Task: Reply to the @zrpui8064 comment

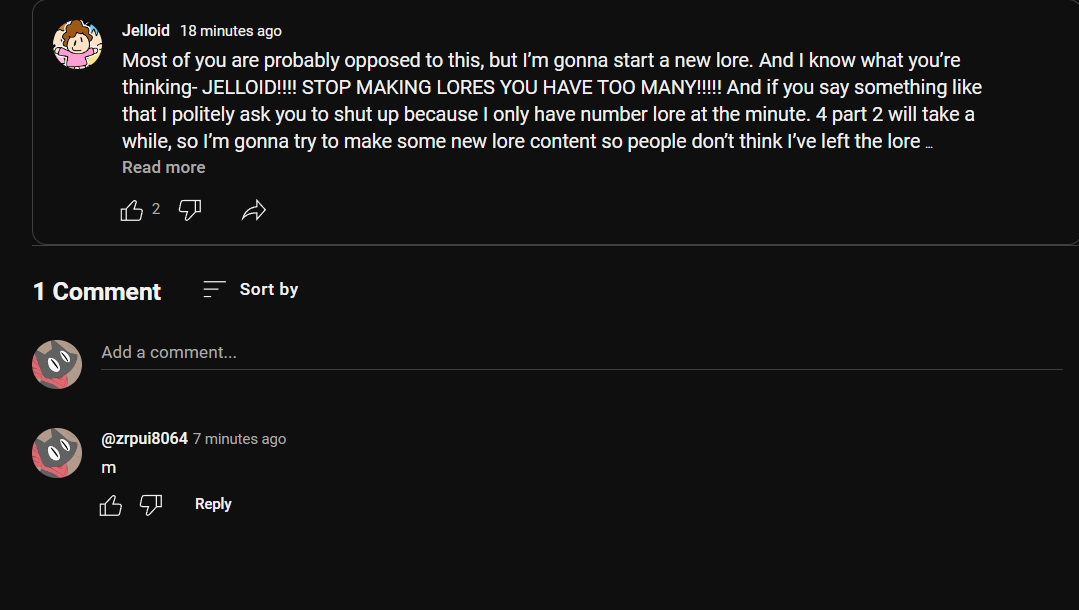Action: tap(213, 504)
